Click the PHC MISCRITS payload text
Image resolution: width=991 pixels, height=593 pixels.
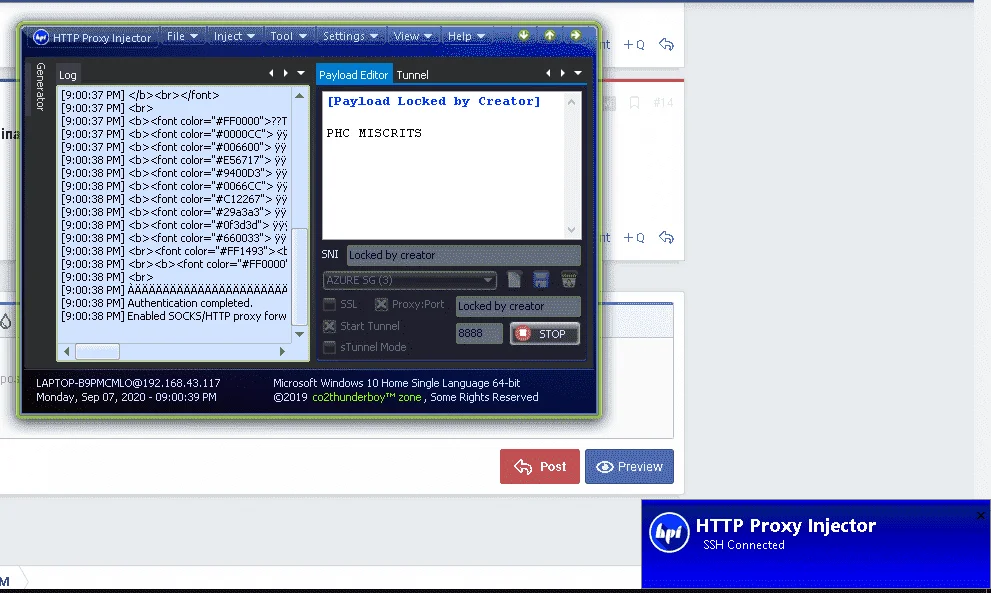[x=374, y=133]
